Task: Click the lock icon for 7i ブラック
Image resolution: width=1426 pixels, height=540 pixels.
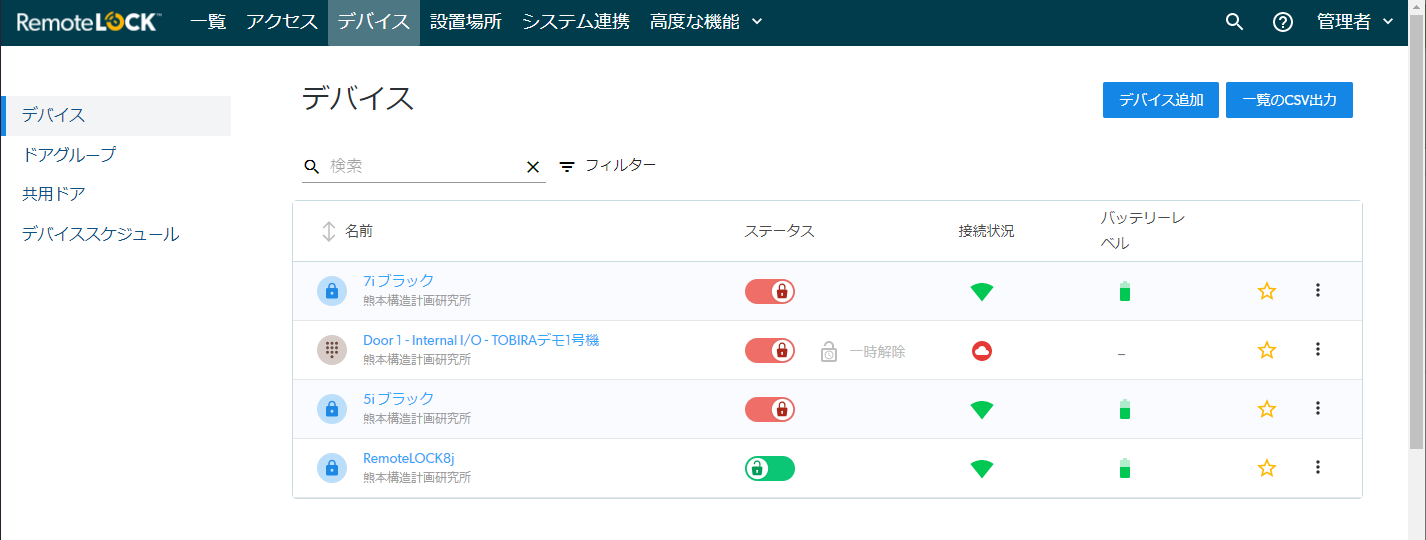Action: 332,291
